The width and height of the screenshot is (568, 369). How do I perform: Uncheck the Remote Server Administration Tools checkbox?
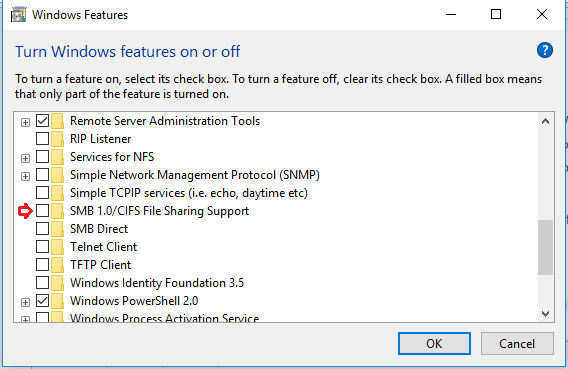pyautogui.click(x=42, y=121)
